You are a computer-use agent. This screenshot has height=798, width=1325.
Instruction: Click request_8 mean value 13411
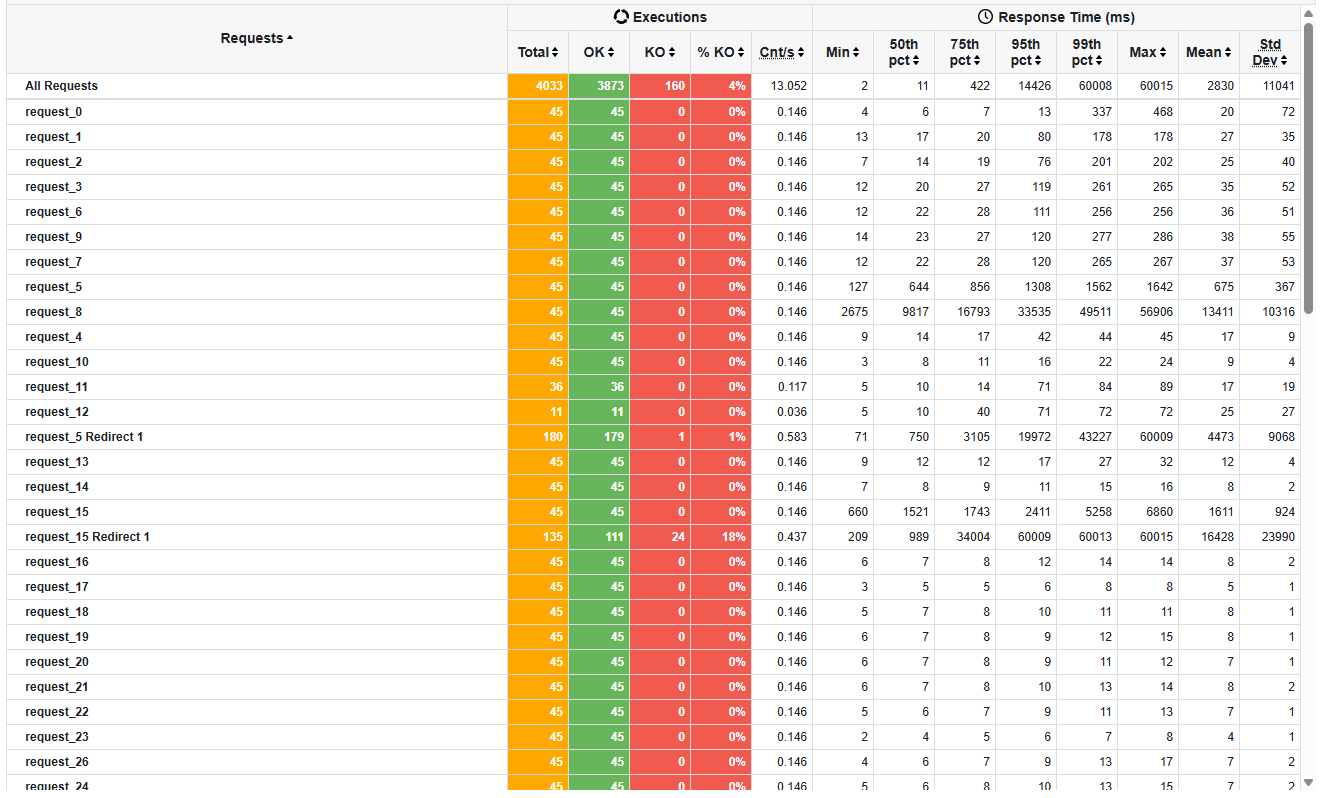[x=1217, y=312]
